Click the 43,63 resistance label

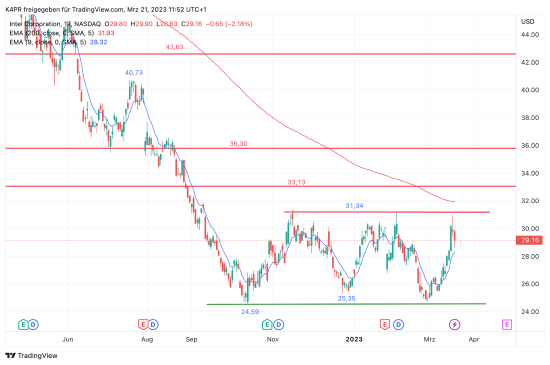[x=174, y=47]
